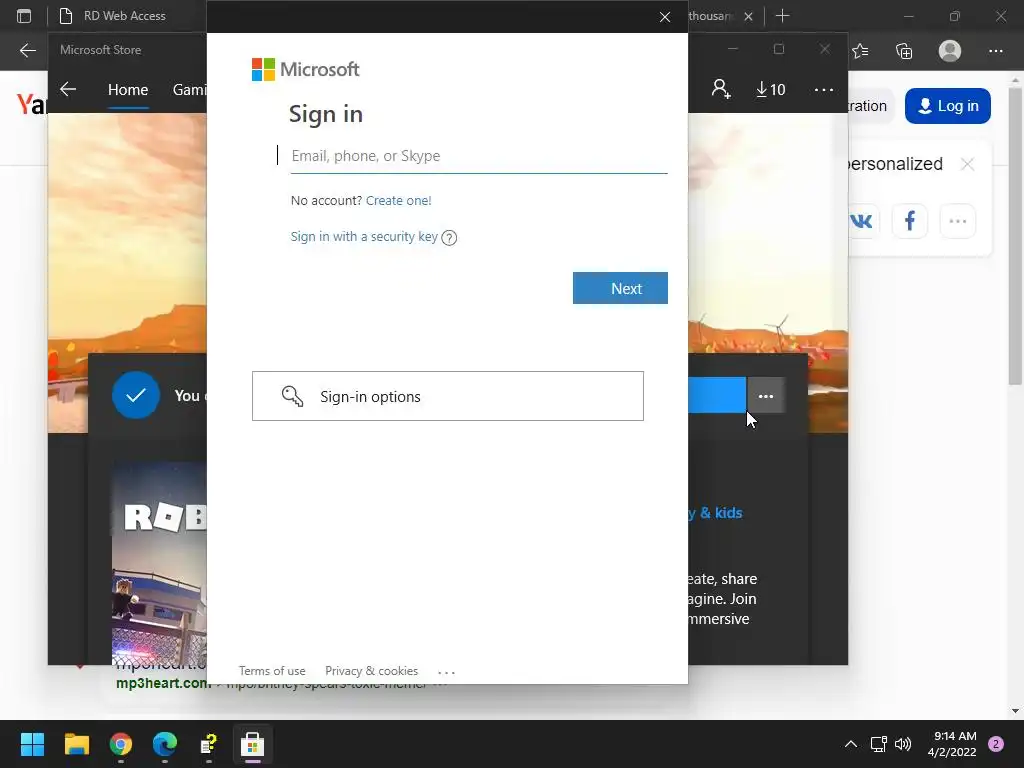Open a new Edge tab

782,16
